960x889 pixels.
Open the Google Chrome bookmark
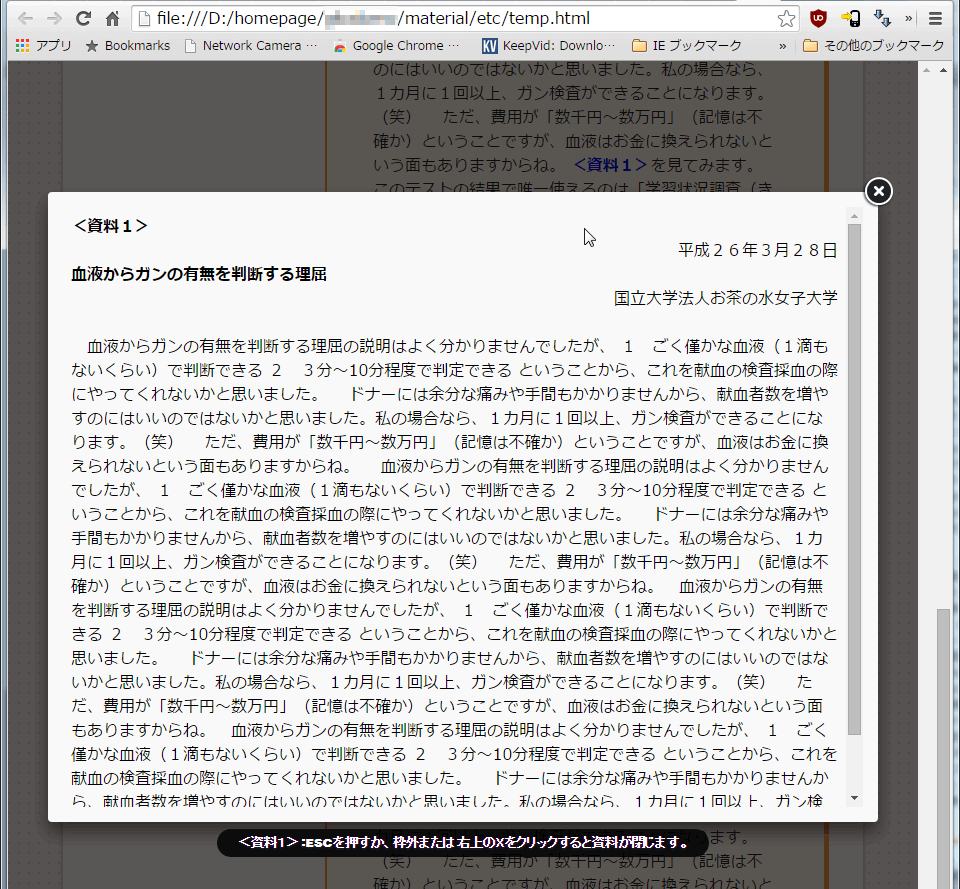396,45
